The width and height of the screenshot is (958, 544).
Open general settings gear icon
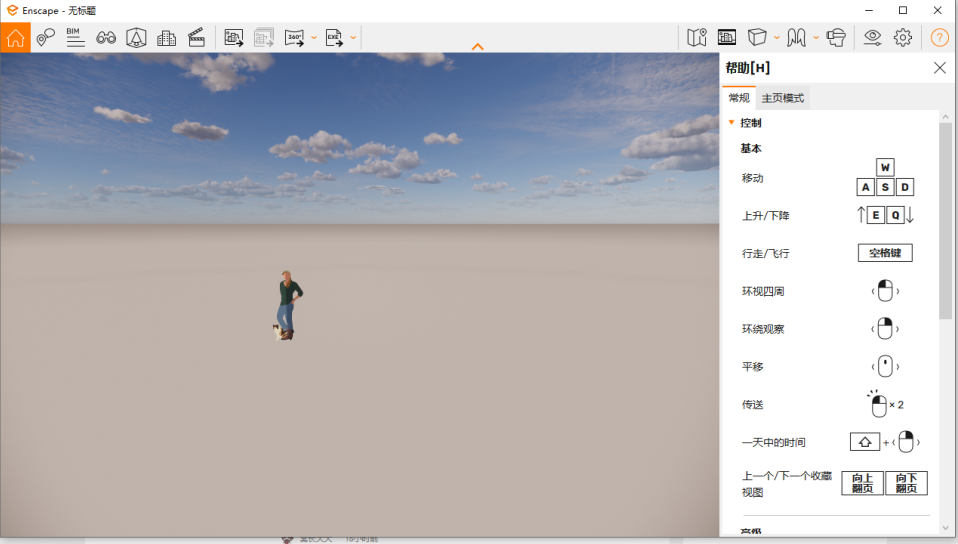[x=902, y=38]
